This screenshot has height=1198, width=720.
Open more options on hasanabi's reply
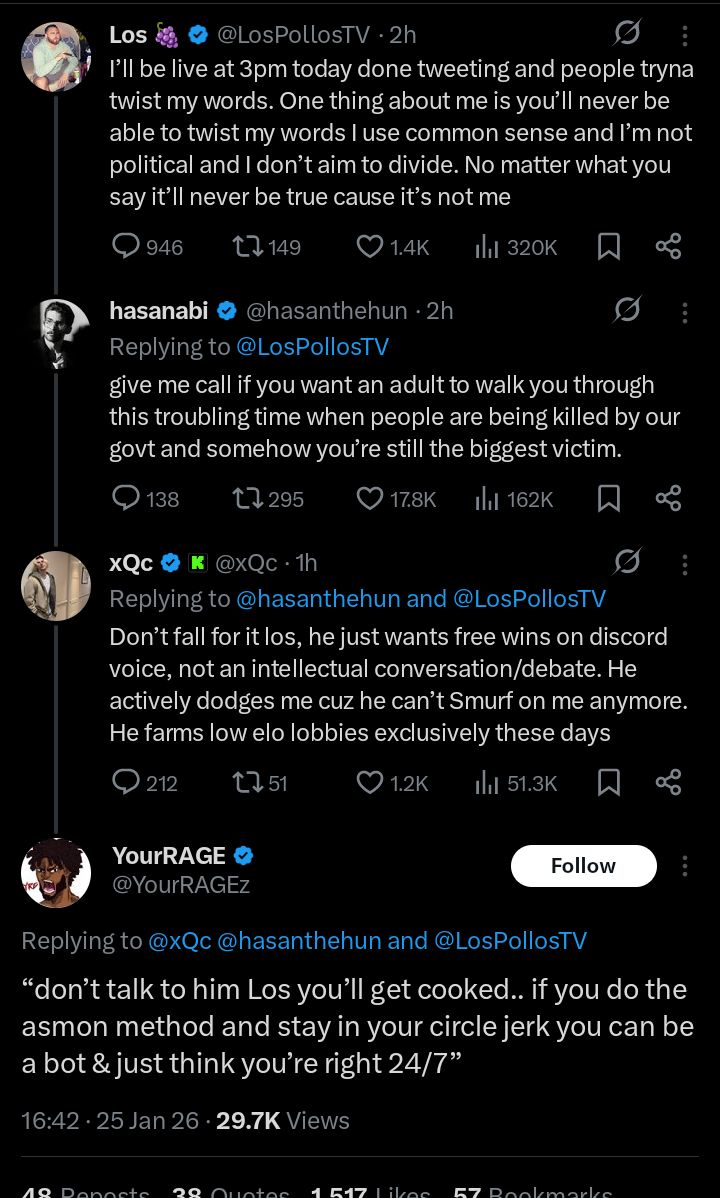point(685,313)
